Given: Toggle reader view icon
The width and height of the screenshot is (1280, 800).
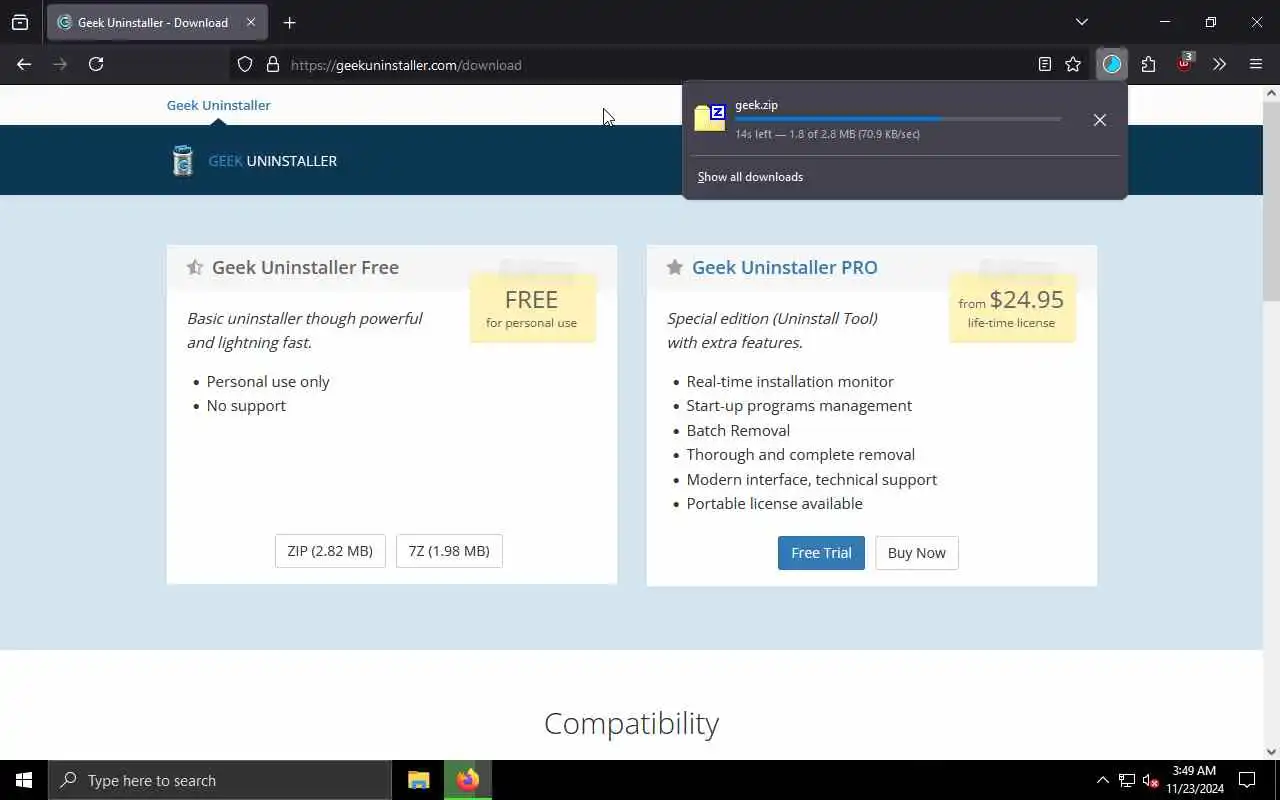Looking at the screenshot, I should (x=1044, y=64).
